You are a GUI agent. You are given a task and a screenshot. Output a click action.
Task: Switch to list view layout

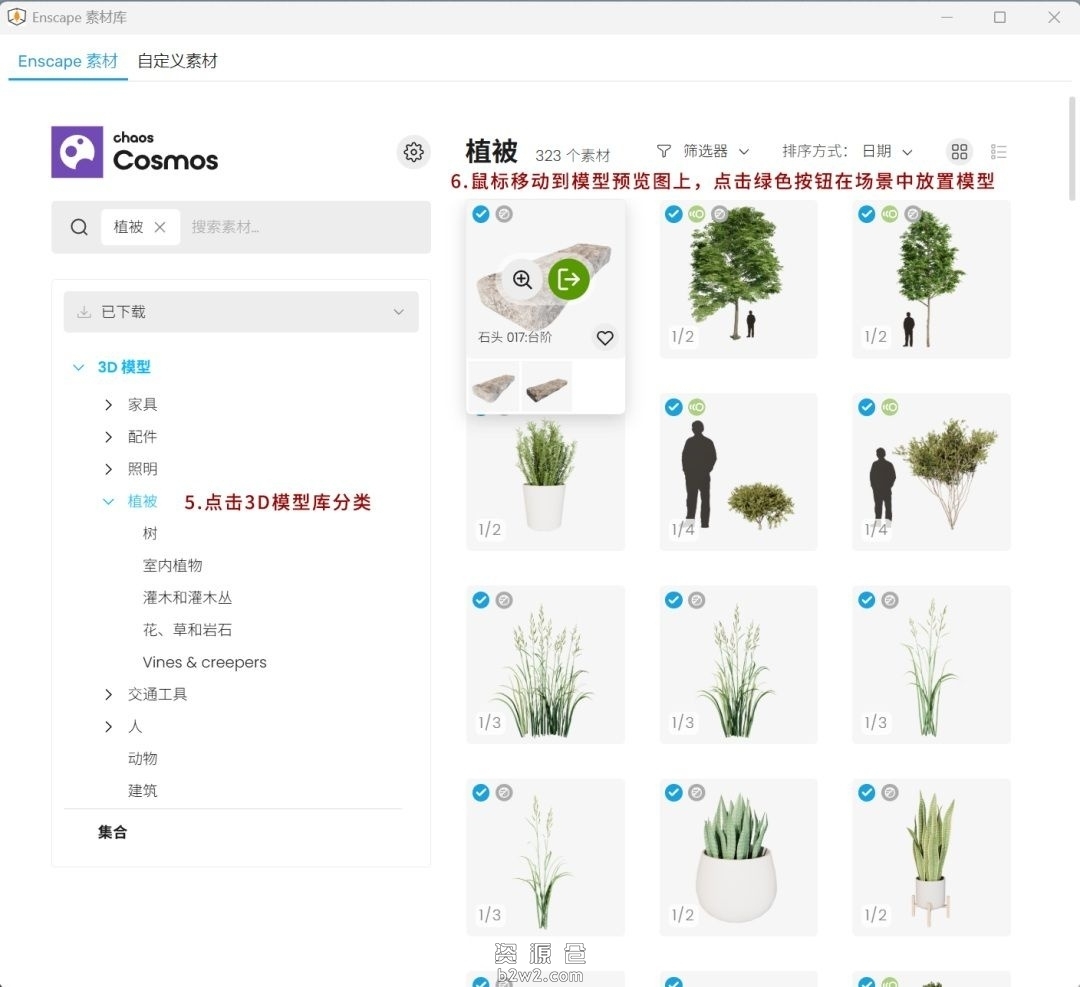[x=998, y=151]
